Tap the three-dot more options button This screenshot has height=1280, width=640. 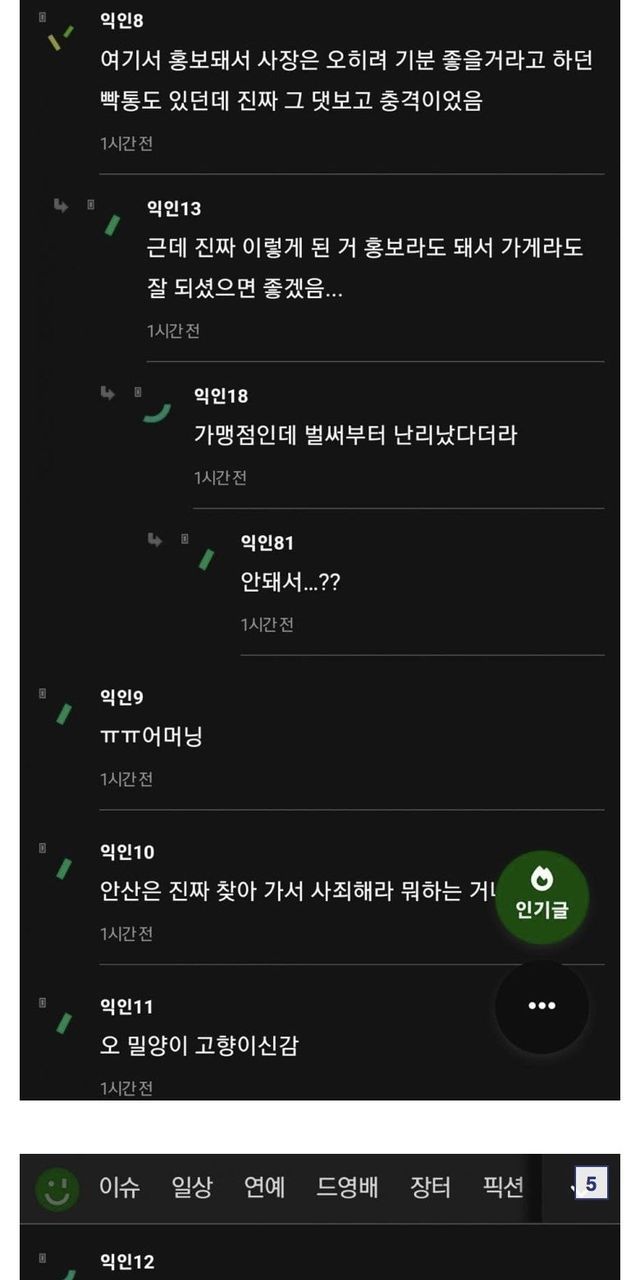pos(542,1006)
